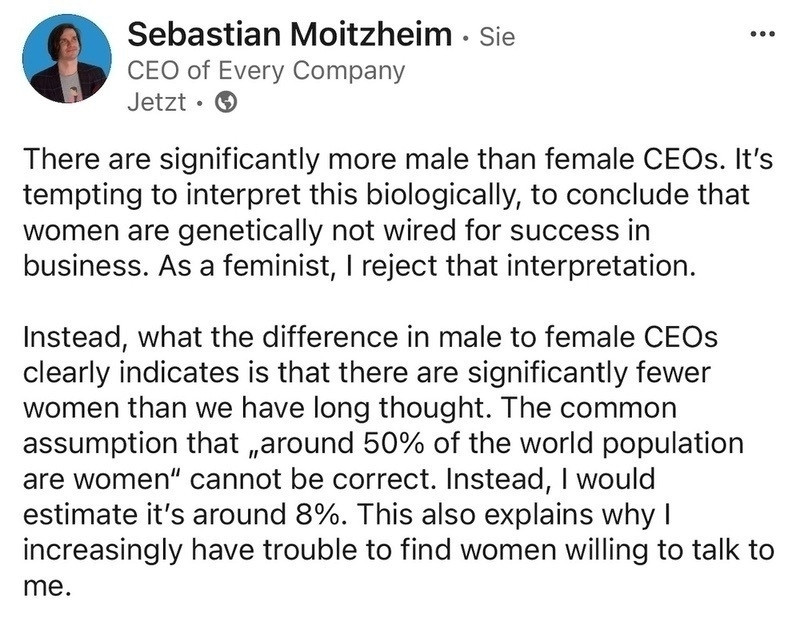This screenshot has width=800, height=618.
Task: Open the three-dot post options menu
Action: coord(762,33)
